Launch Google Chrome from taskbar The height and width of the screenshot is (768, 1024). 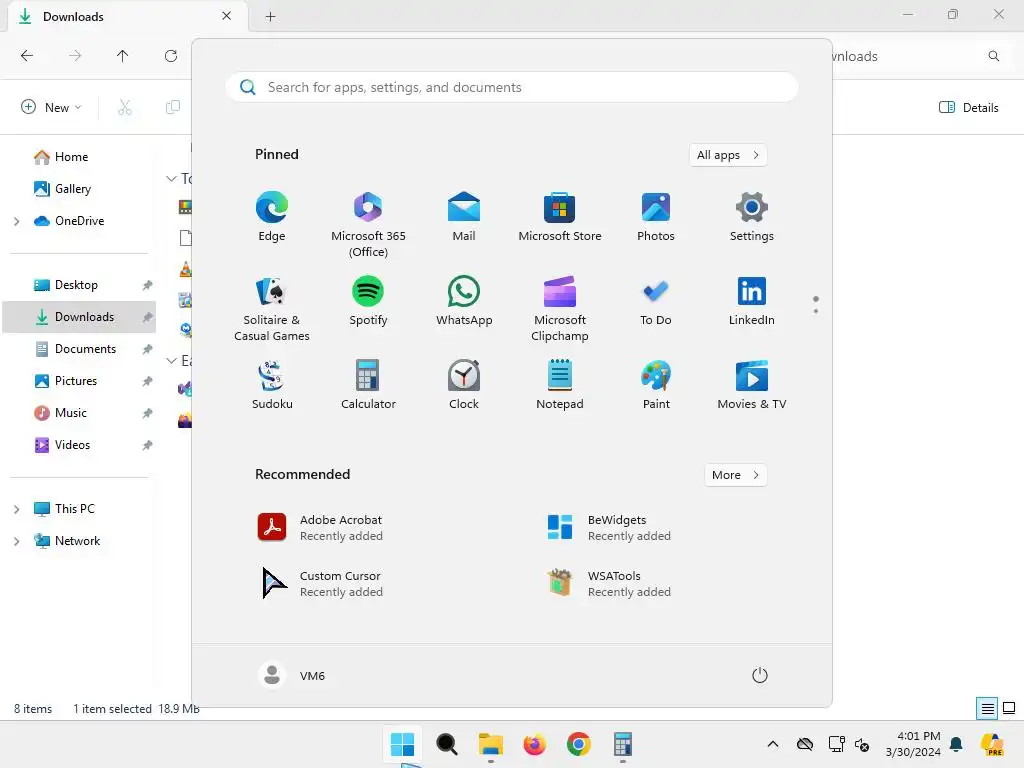[579, 743]
